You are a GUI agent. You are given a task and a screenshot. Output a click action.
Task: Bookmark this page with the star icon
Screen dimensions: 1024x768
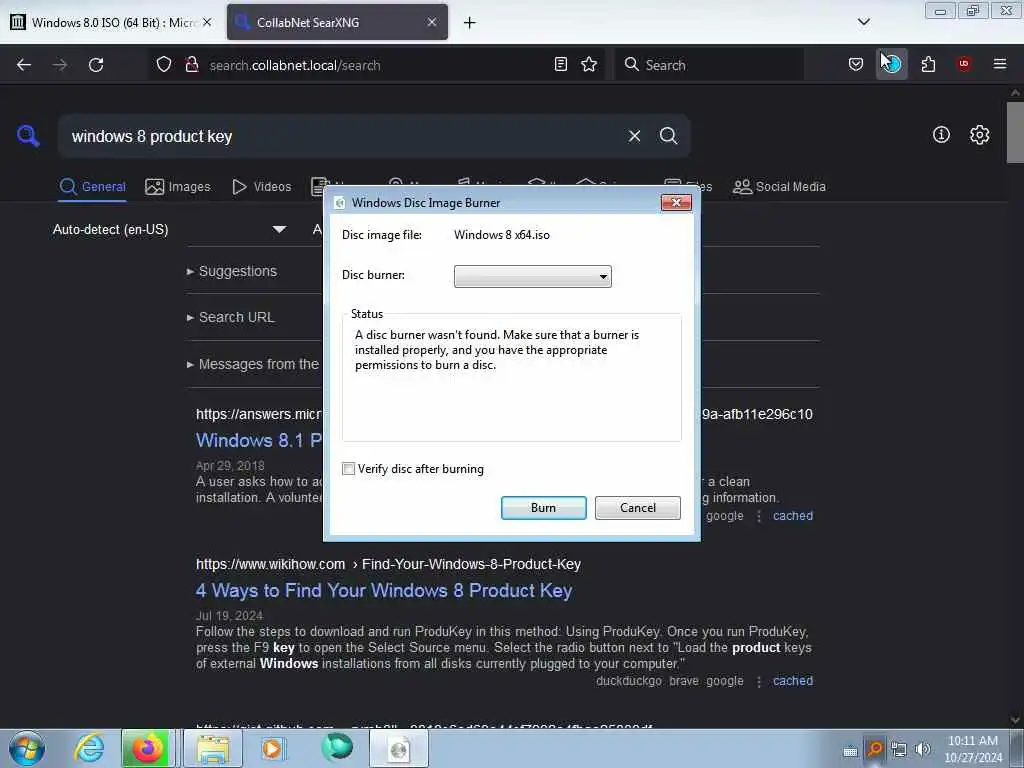tap(589, 65)
